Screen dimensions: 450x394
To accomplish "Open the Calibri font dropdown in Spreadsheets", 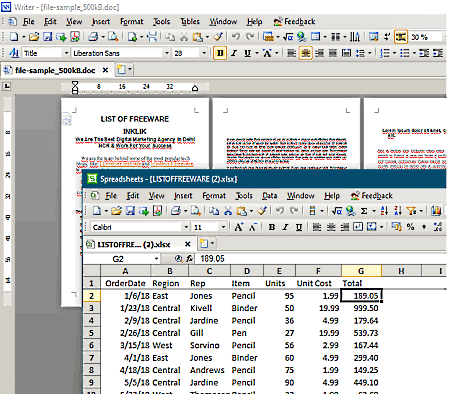I will pos(186,227).
